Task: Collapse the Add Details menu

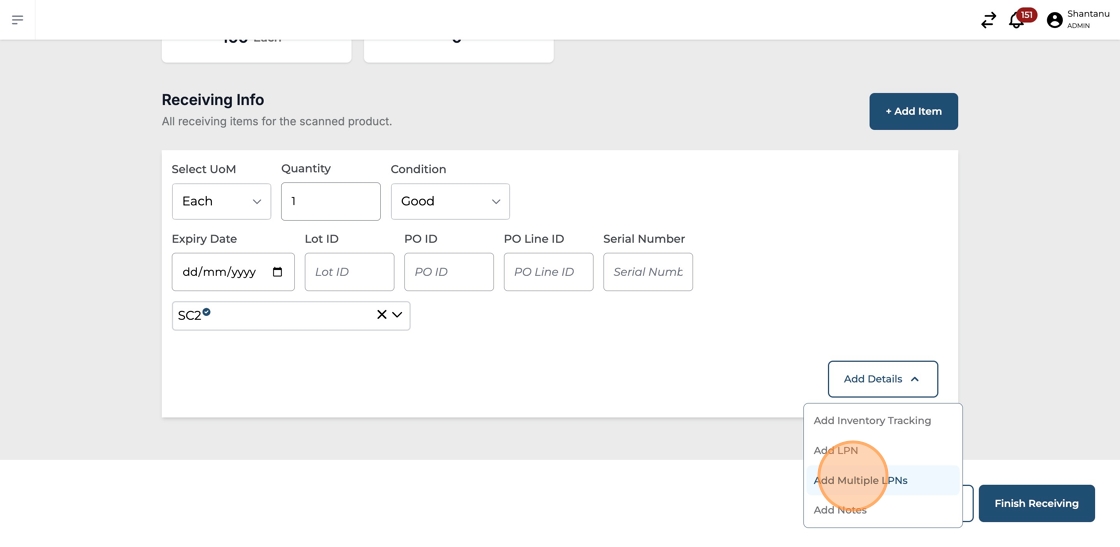Action: (882, 379)
